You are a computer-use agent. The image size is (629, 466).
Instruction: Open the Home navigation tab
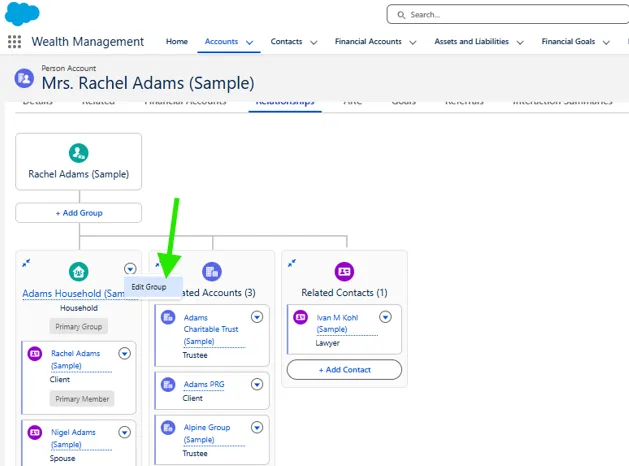click(176, 42)
